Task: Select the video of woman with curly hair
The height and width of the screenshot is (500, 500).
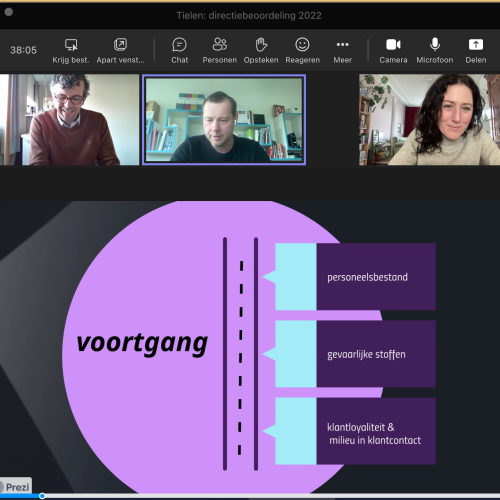Action: click(x=429, y=119)
